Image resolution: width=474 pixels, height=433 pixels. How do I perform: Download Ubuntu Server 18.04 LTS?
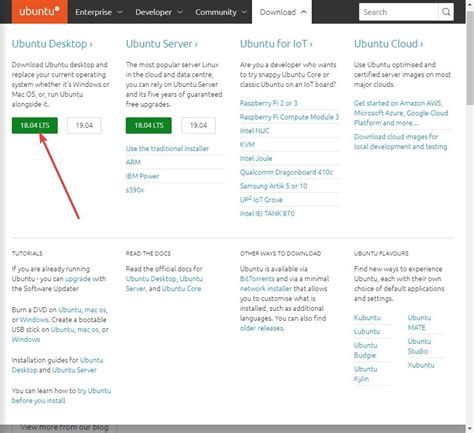tap(149, 125)
